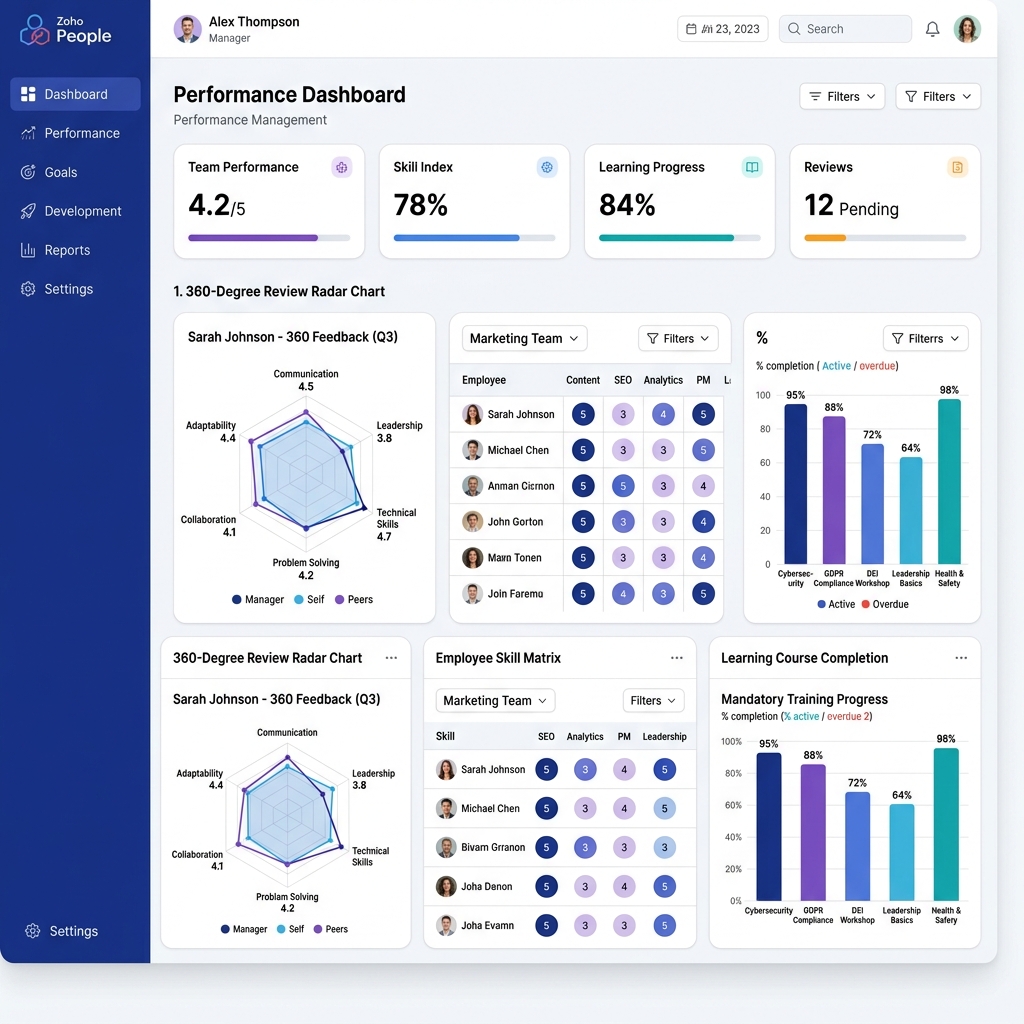
Task: Click the Performance trend icon
Action: tap(28, 133)
